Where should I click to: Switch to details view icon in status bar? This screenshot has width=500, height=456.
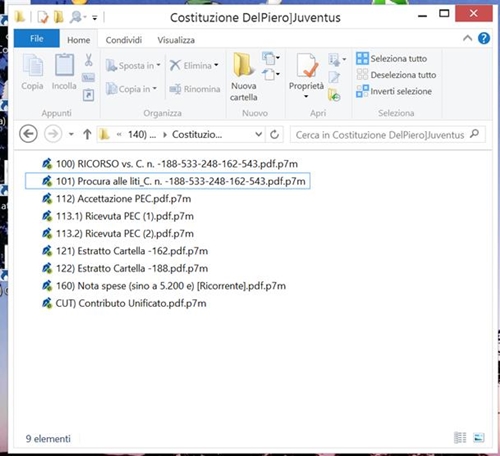(x=460, y=438)
